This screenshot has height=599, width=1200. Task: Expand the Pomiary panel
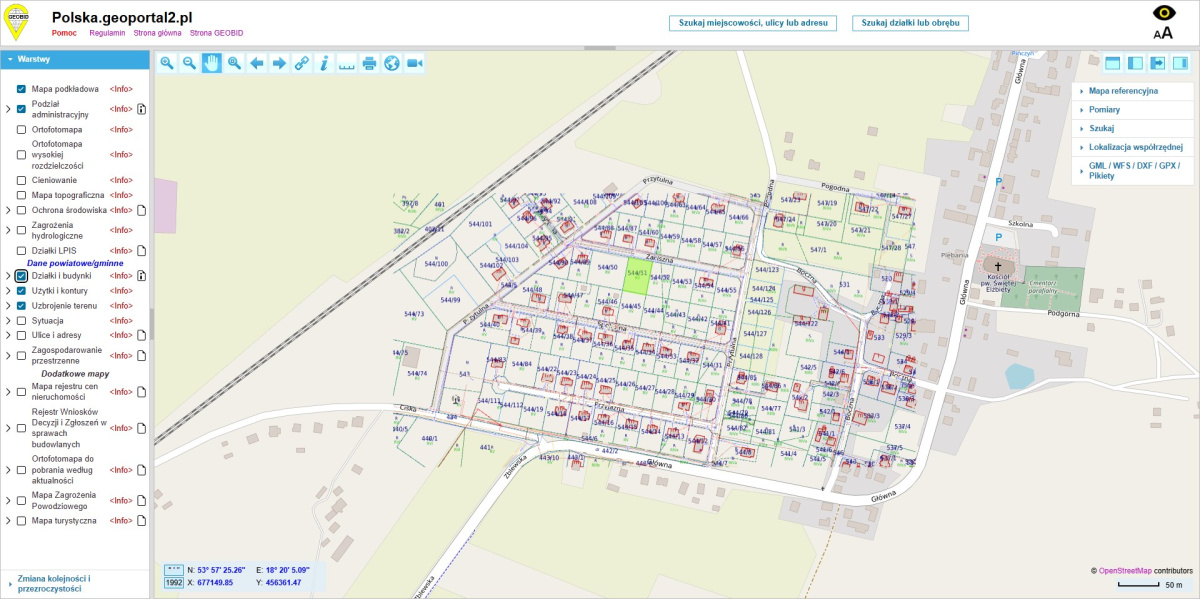[1104, 110]
